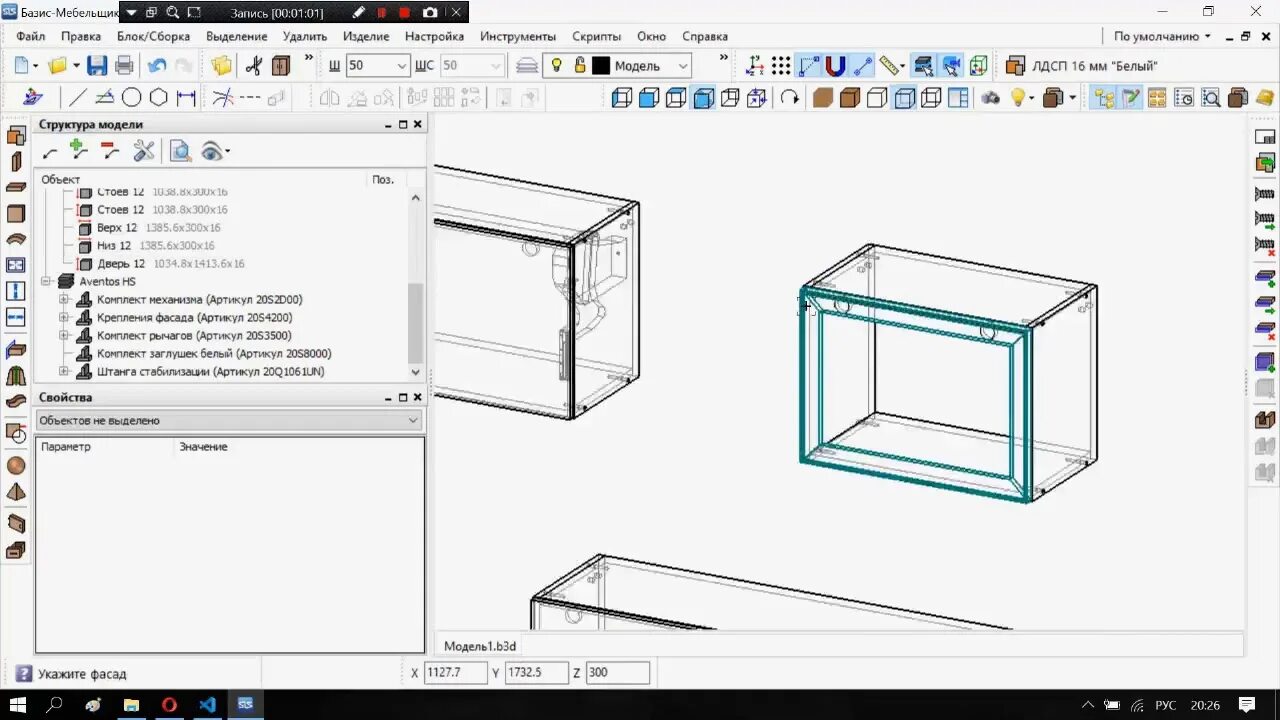Viewport: 1280px width, 720px height.
Task: Select the polygon drawing tool
Action: coord(158,98)
